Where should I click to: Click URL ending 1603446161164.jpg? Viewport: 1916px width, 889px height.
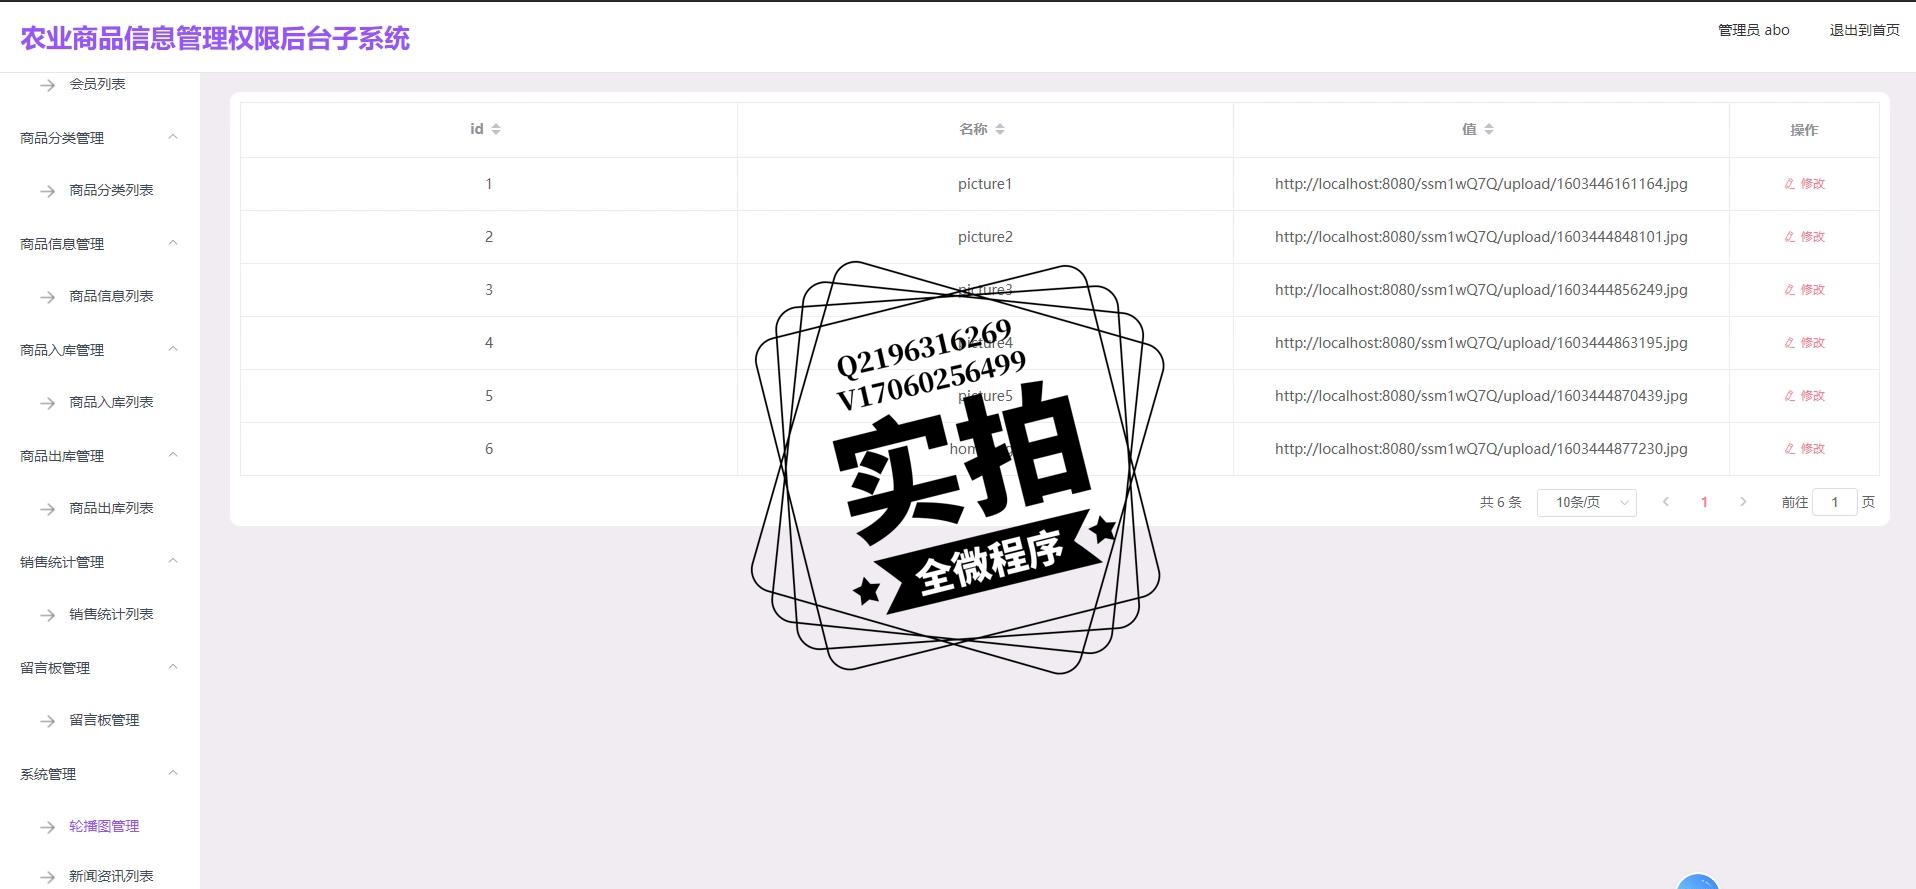click(x=1481, y=184)
